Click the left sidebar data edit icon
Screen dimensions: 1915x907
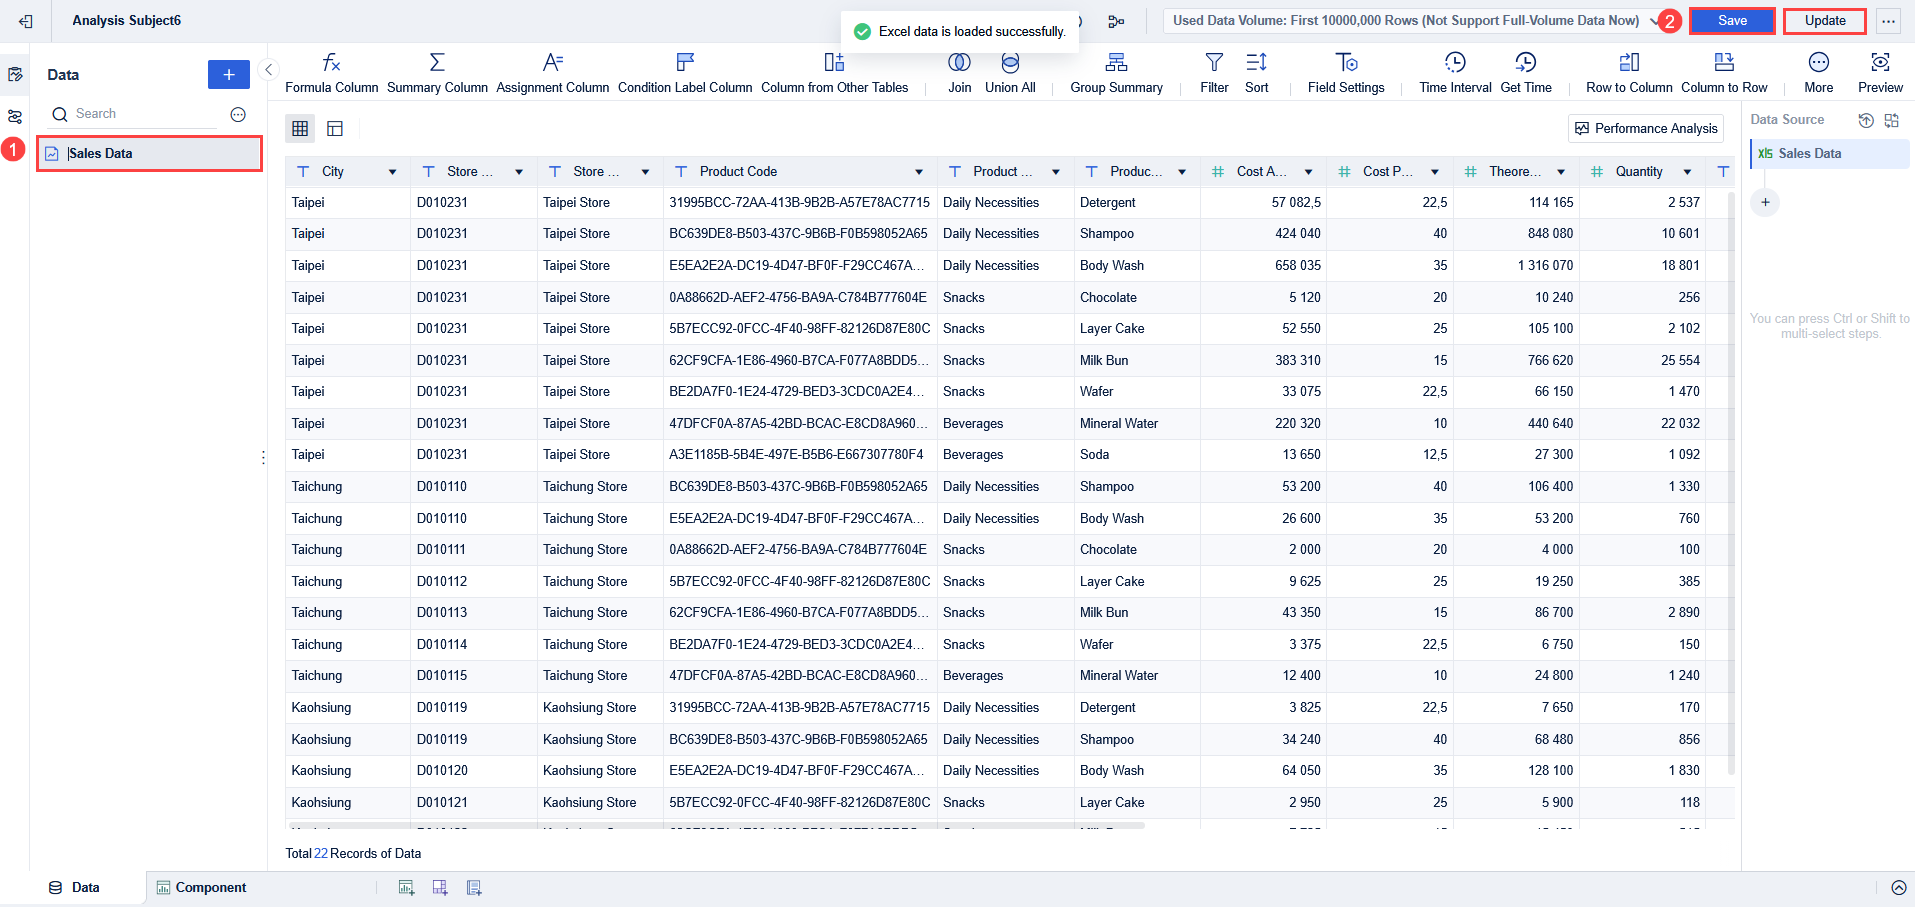click(x=15, y=74)
